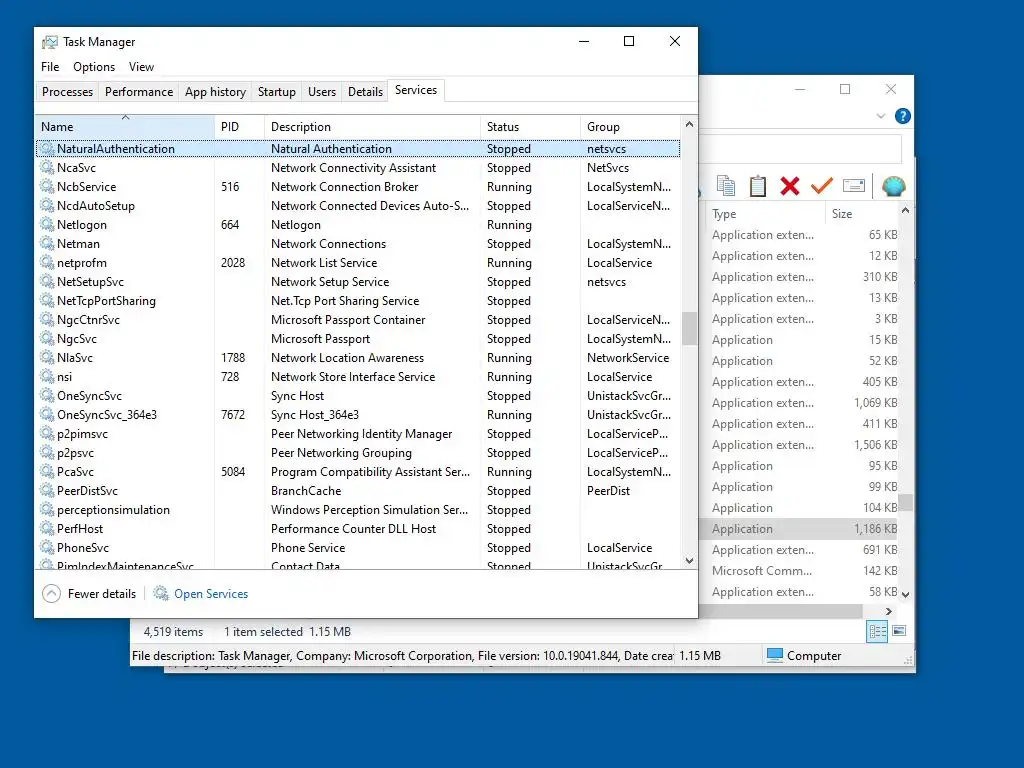Click the red X Delete icon in Explorer

click(790, 186)
